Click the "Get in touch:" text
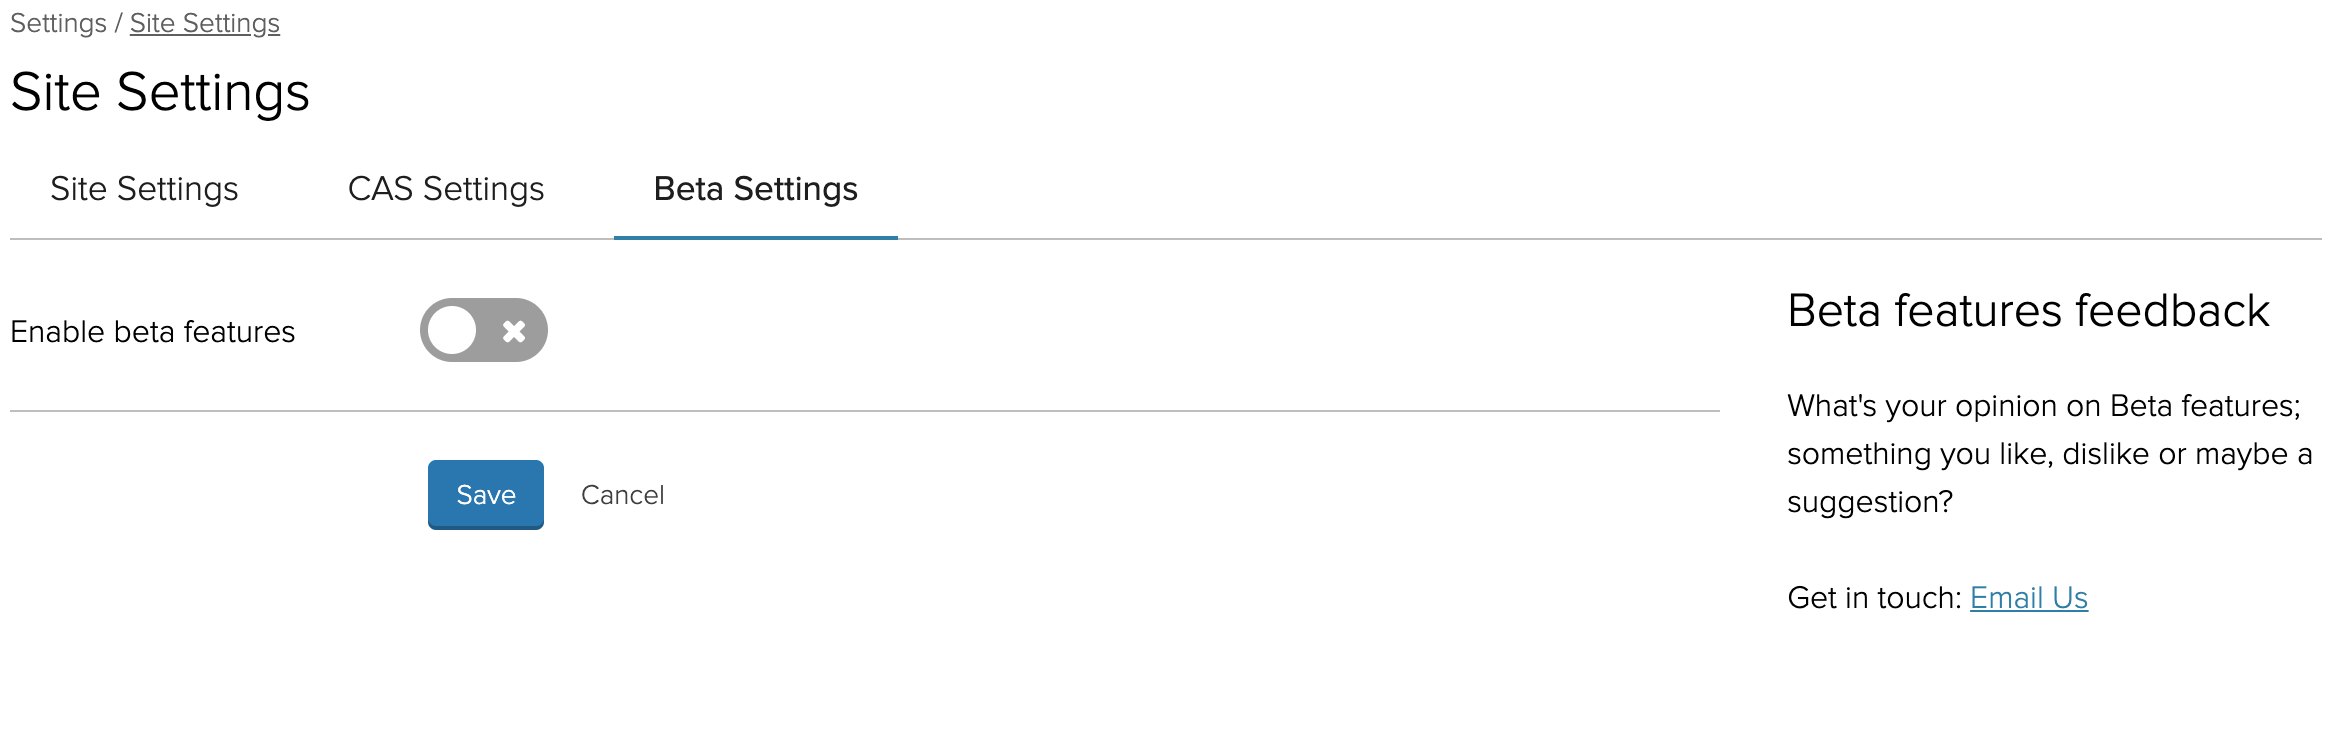Viewport: 2348px width, 744px height. coord(1873,598)
